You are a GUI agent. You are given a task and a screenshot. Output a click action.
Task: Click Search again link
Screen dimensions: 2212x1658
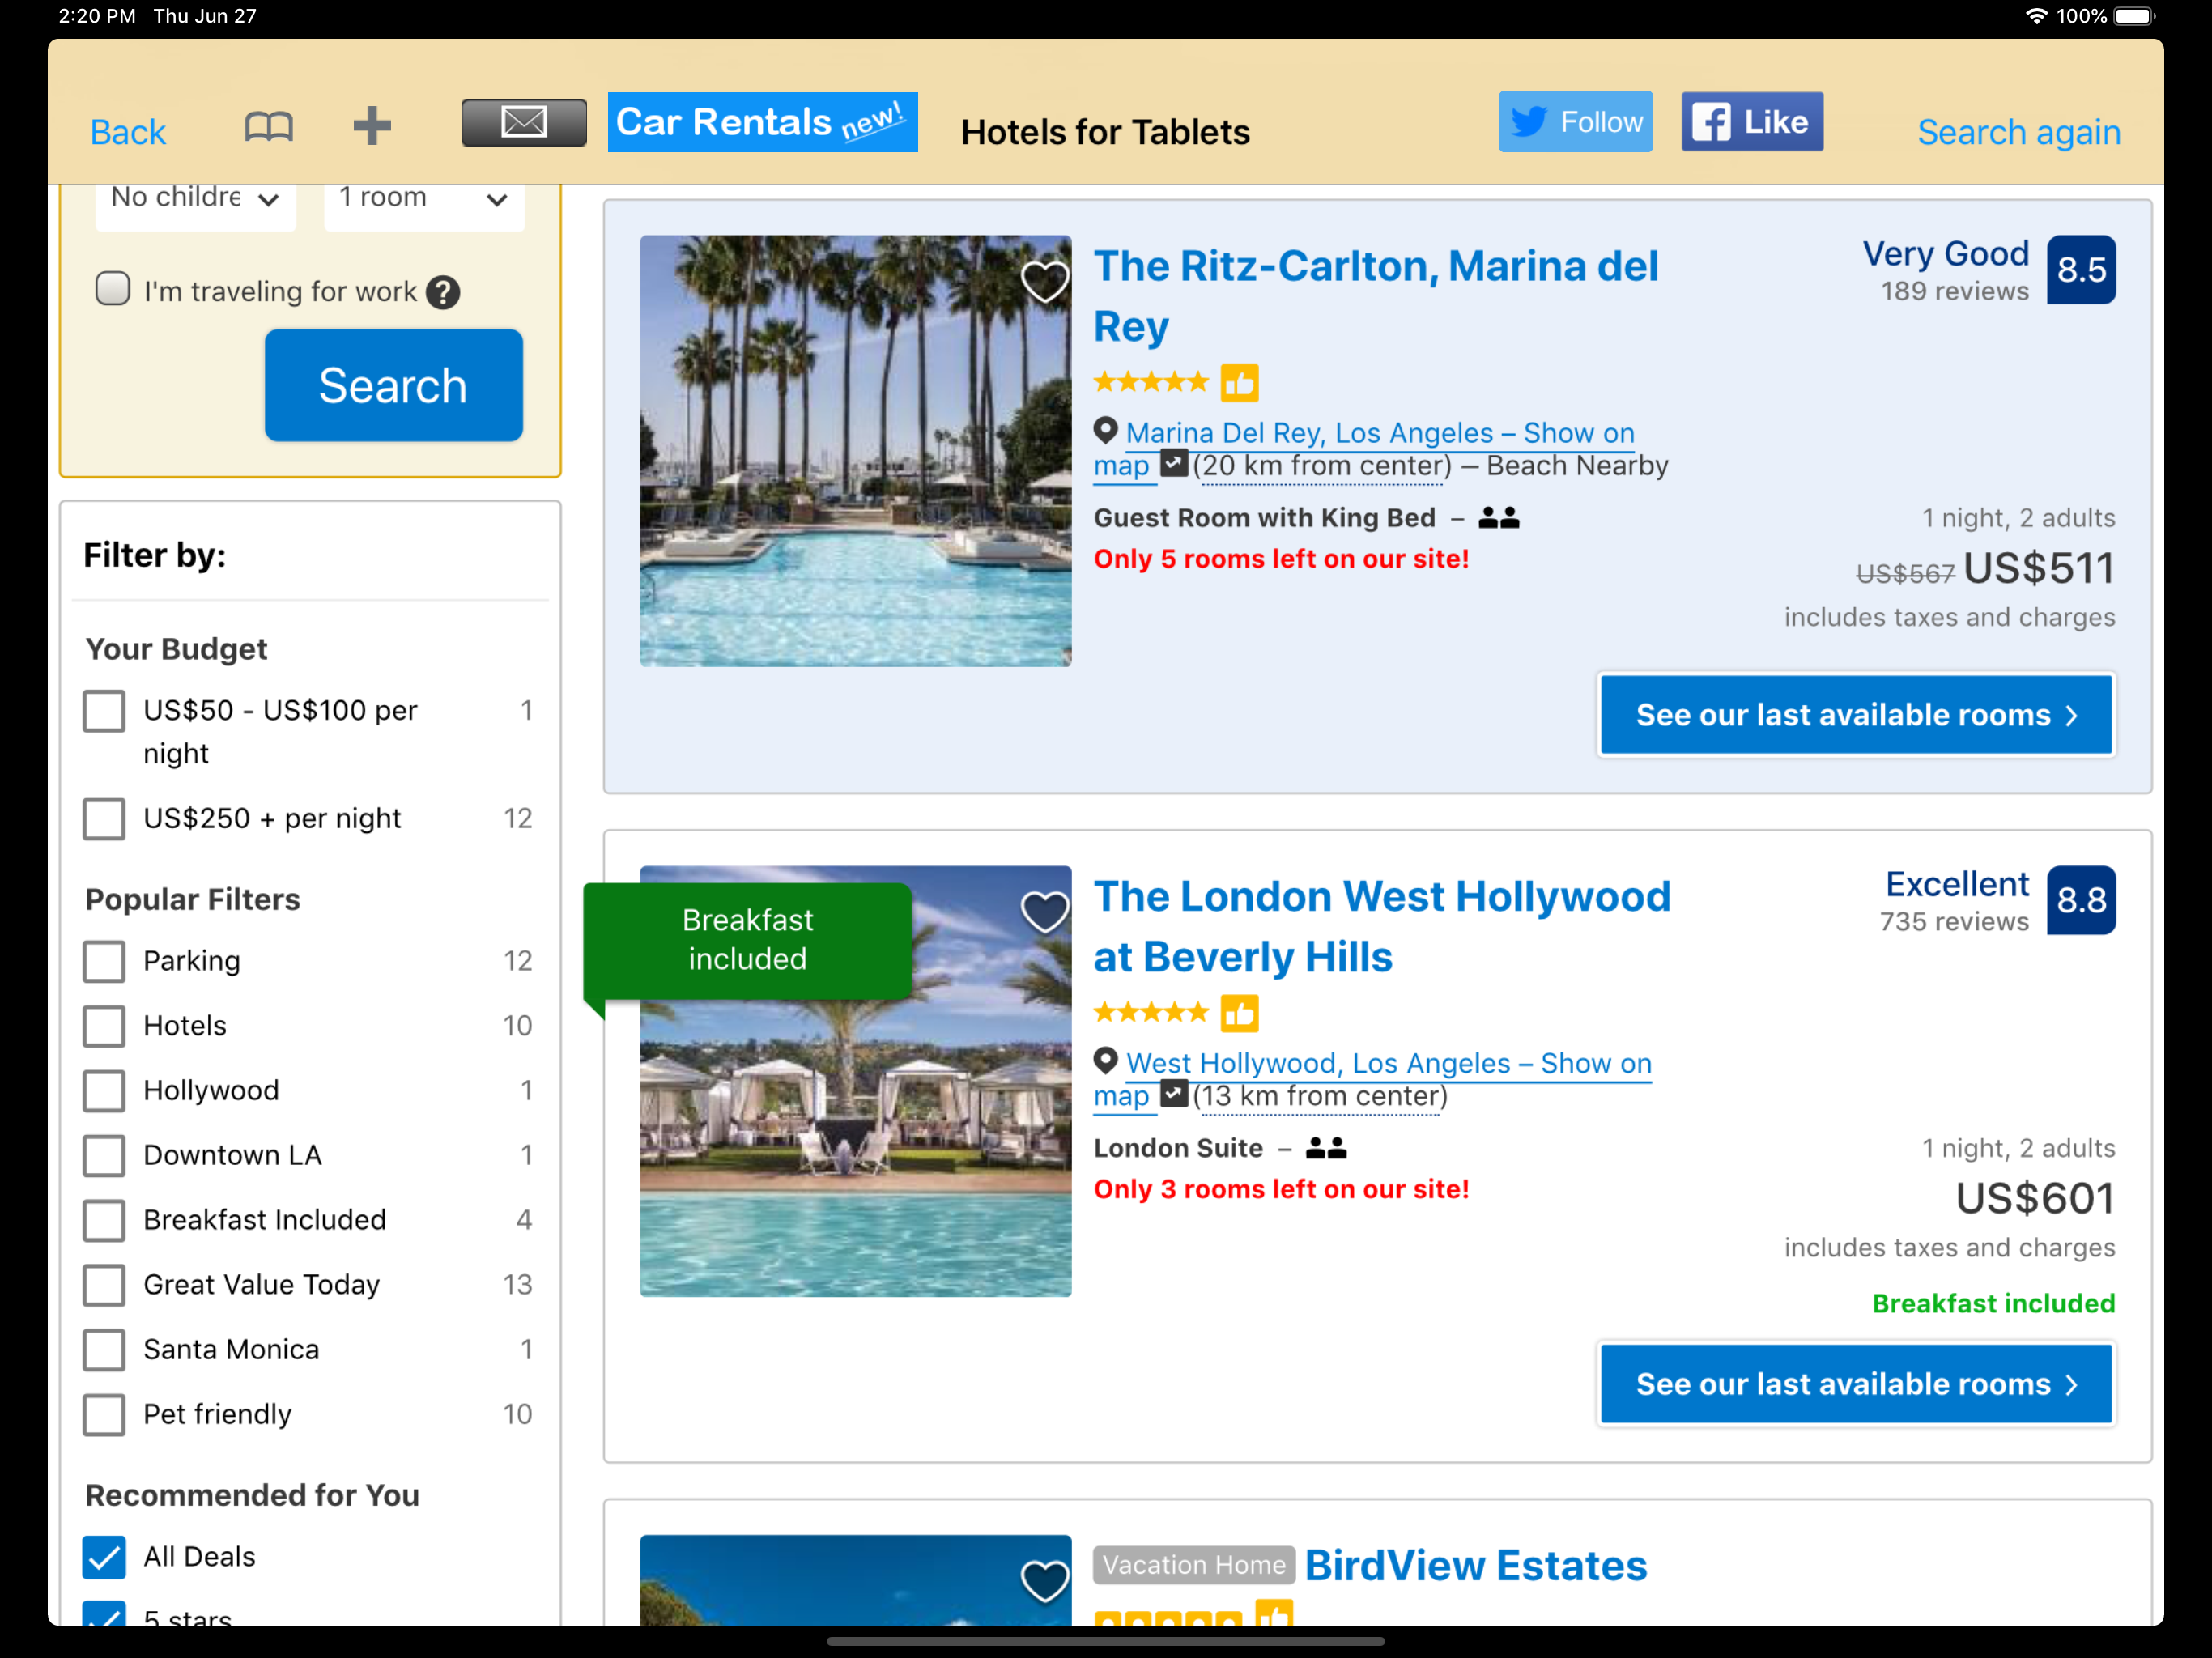click(x=2018, y=132)
